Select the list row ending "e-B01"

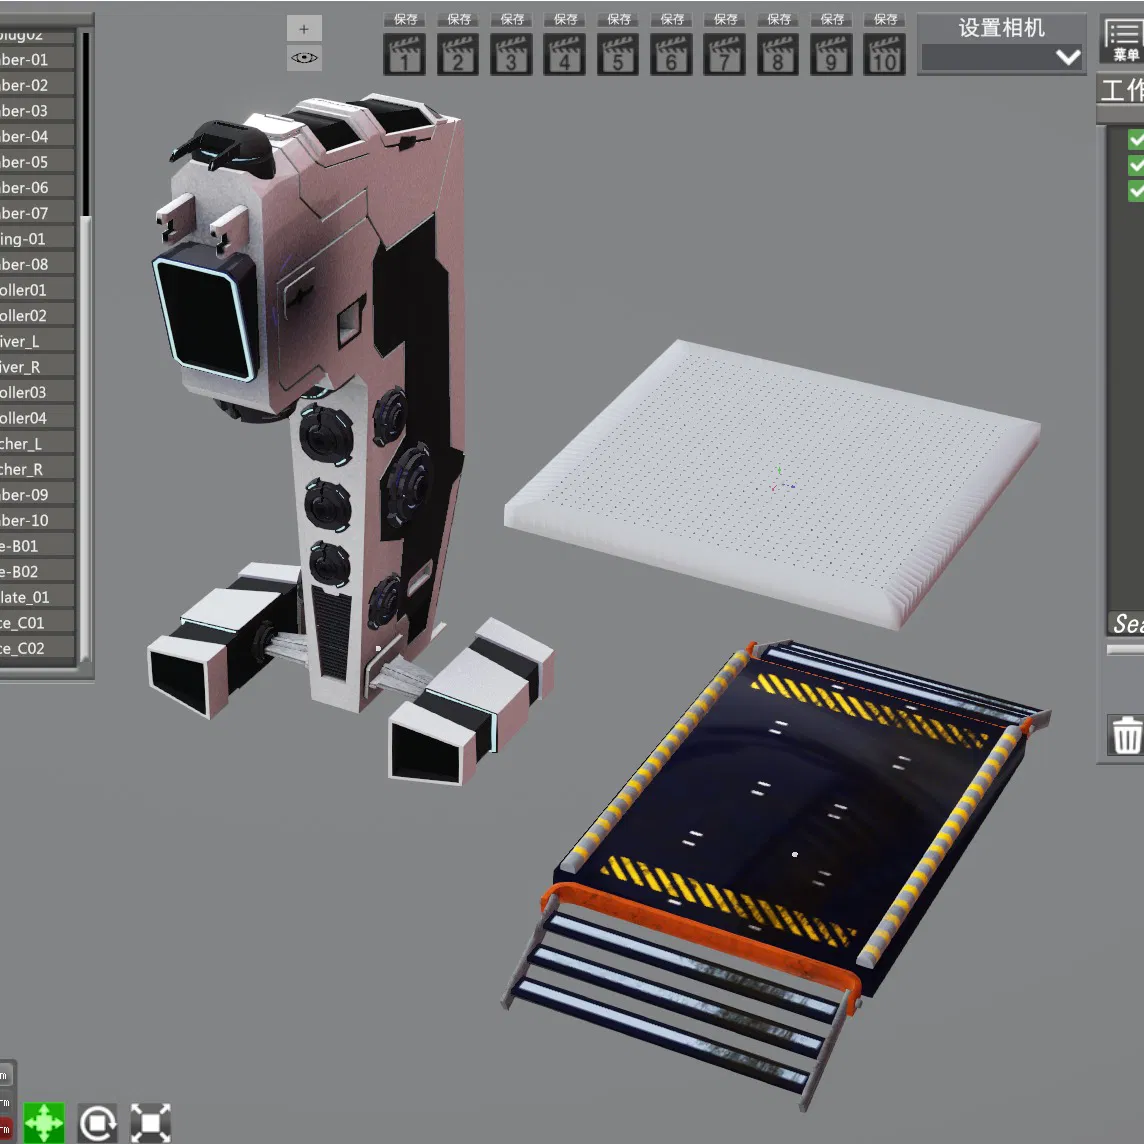click(x=36, y=546)
